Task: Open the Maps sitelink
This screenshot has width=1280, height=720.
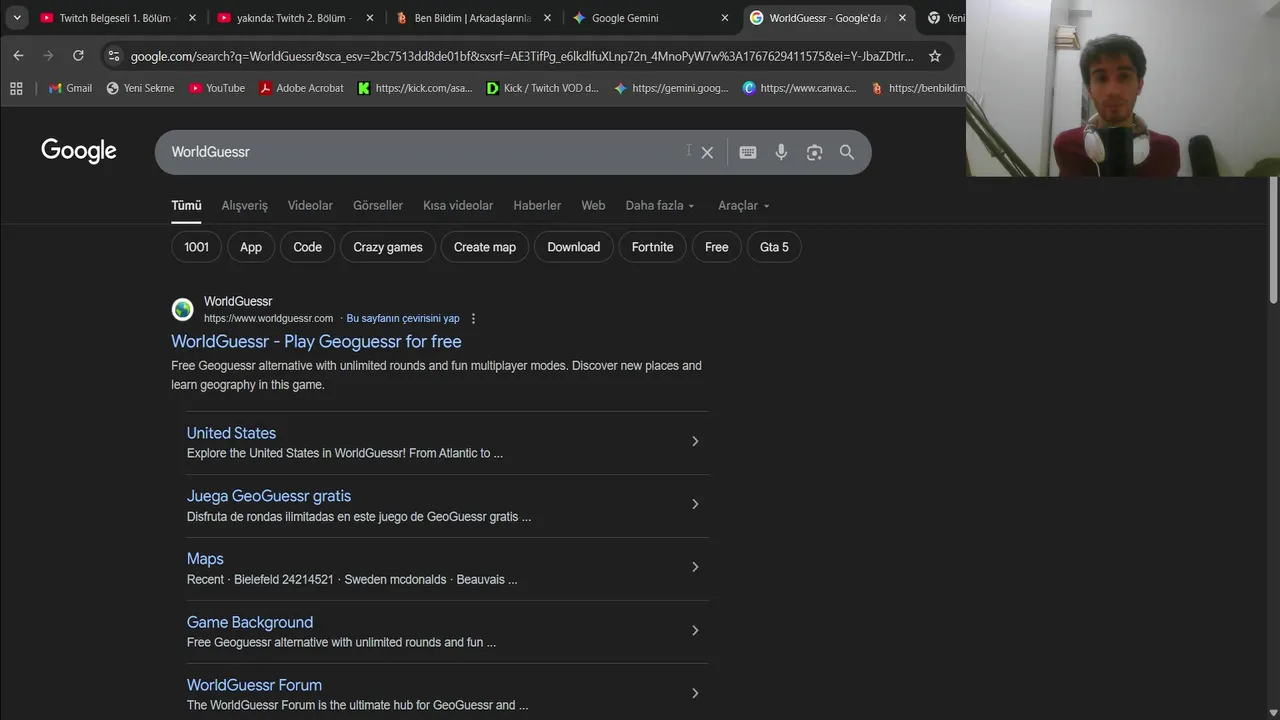Action: point(205,559)
